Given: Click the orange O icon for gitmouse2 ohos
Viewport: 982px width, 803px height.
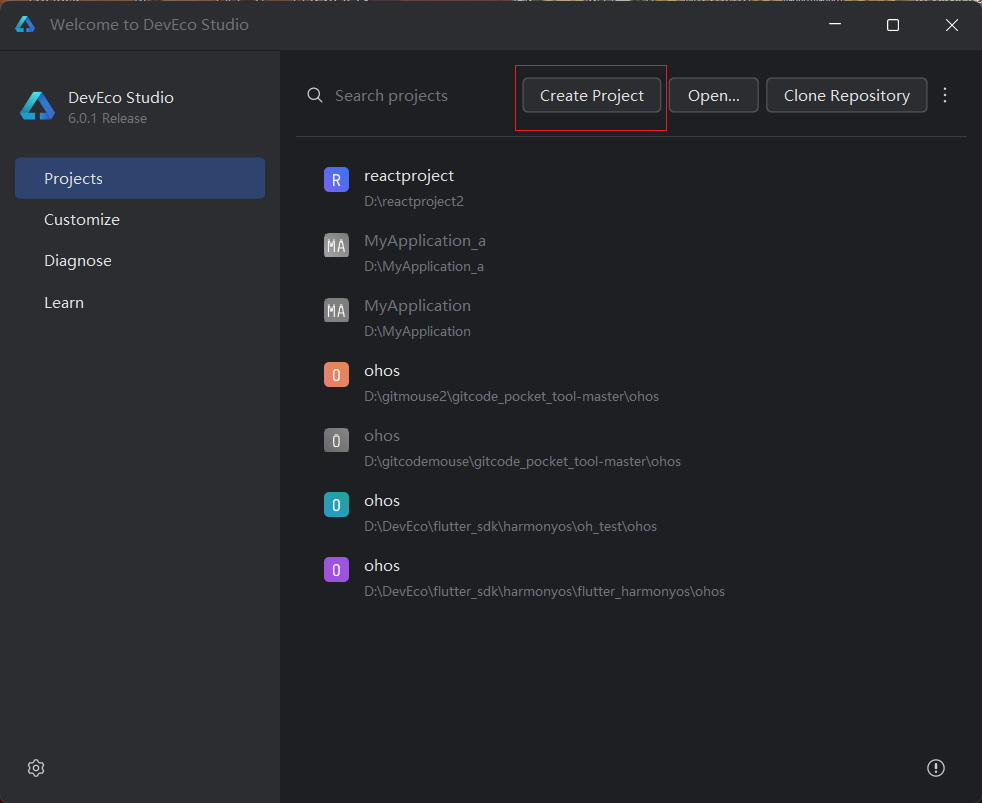Looking at the screenshot, I should coord(336,375).
